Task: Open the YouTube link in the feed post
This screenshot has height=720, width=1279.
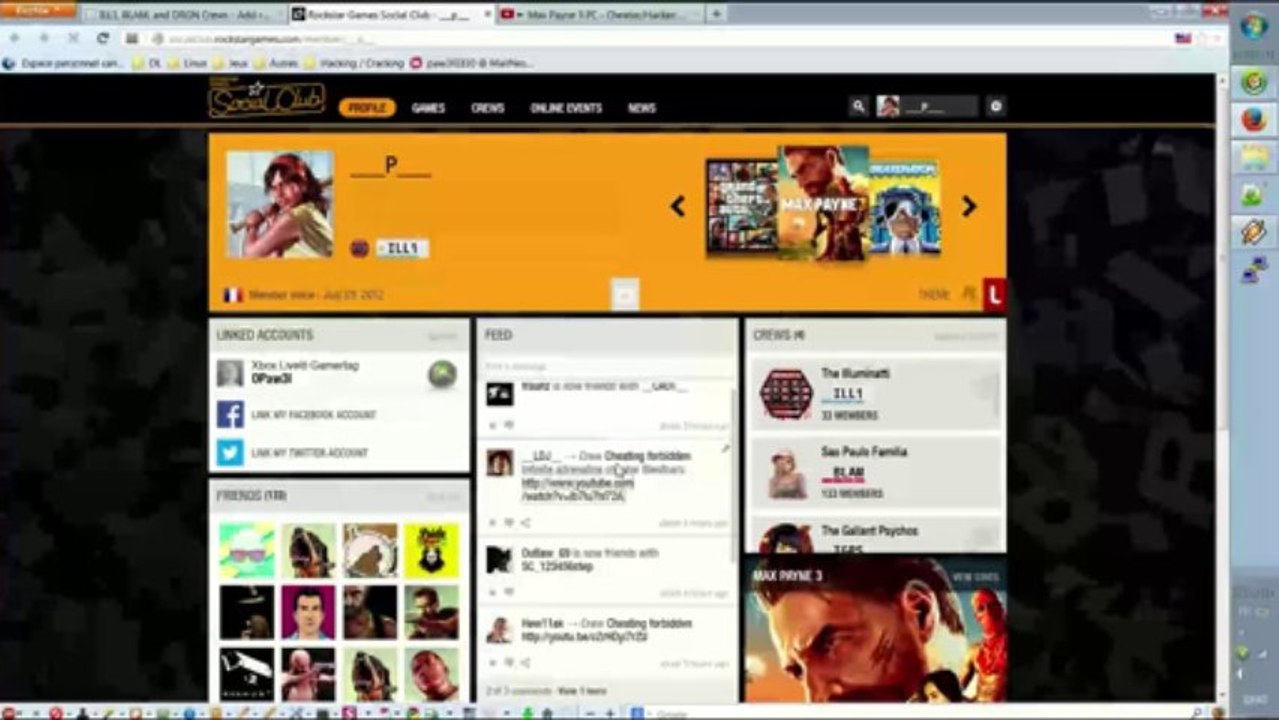Action: click(577, 489)
